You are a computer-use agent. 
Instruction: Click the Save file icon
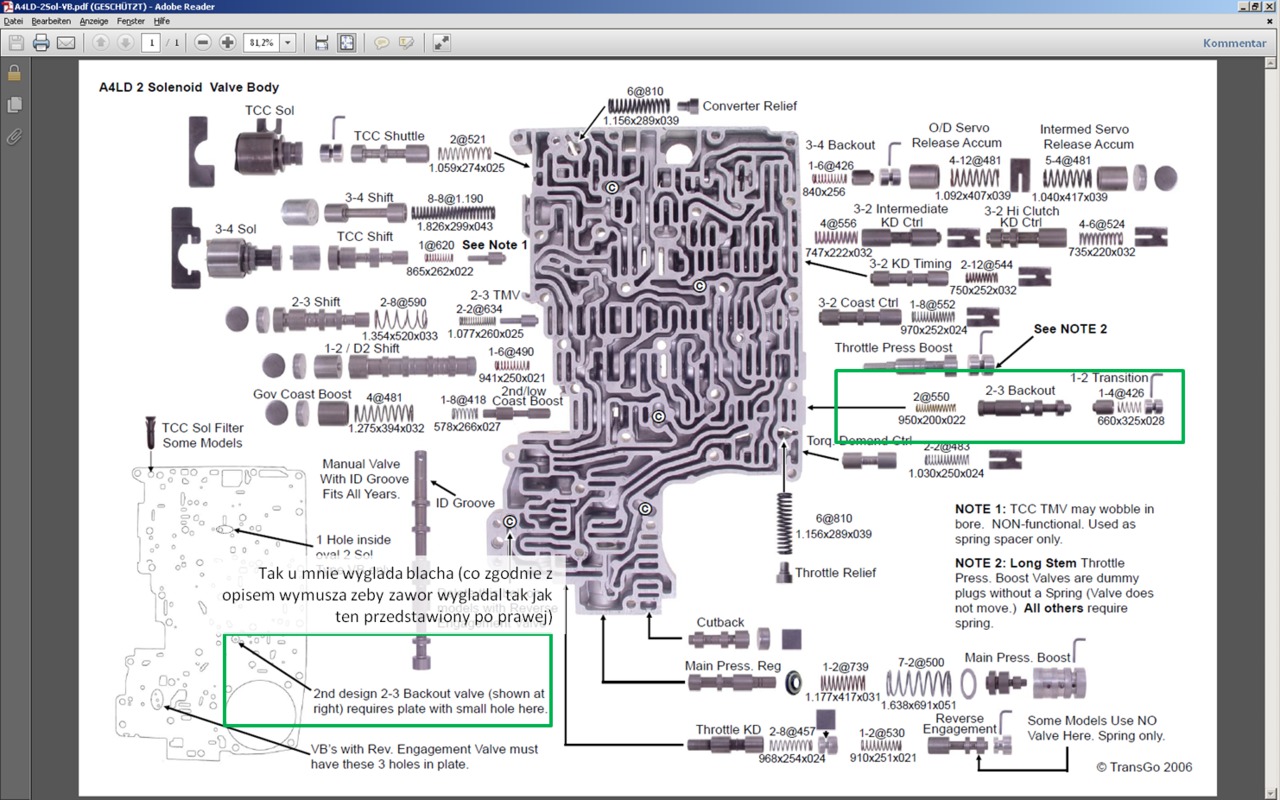[16, 43]
